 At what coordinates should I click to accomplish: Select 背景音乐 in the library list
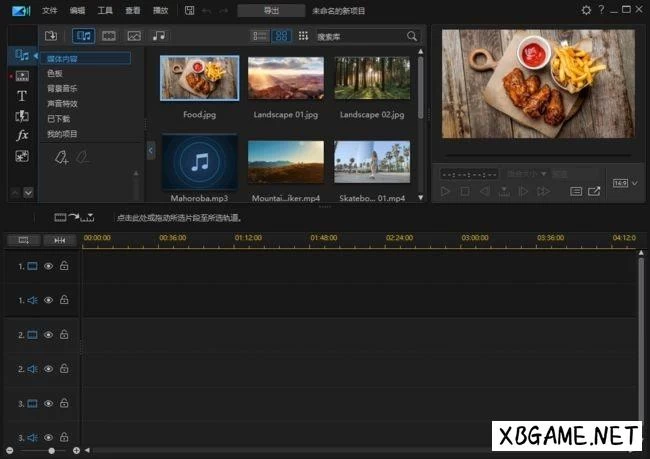click(61, 88)
